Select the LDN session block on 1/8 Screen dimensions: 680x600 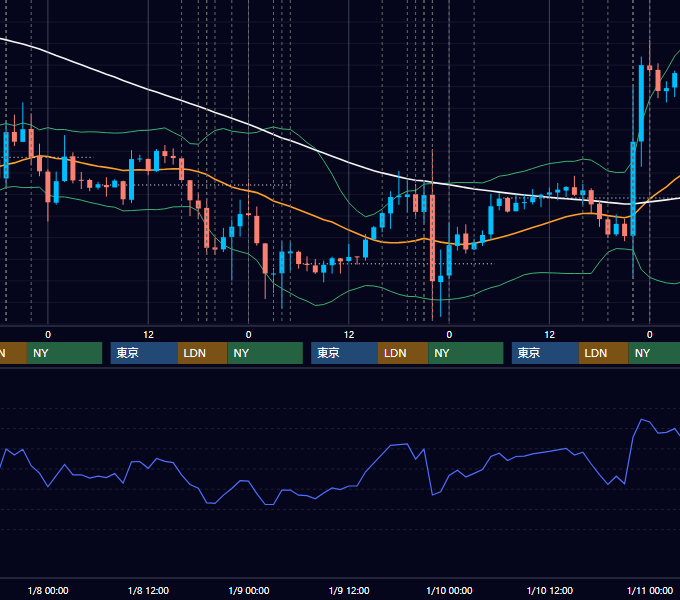click(x=203, y=353)
